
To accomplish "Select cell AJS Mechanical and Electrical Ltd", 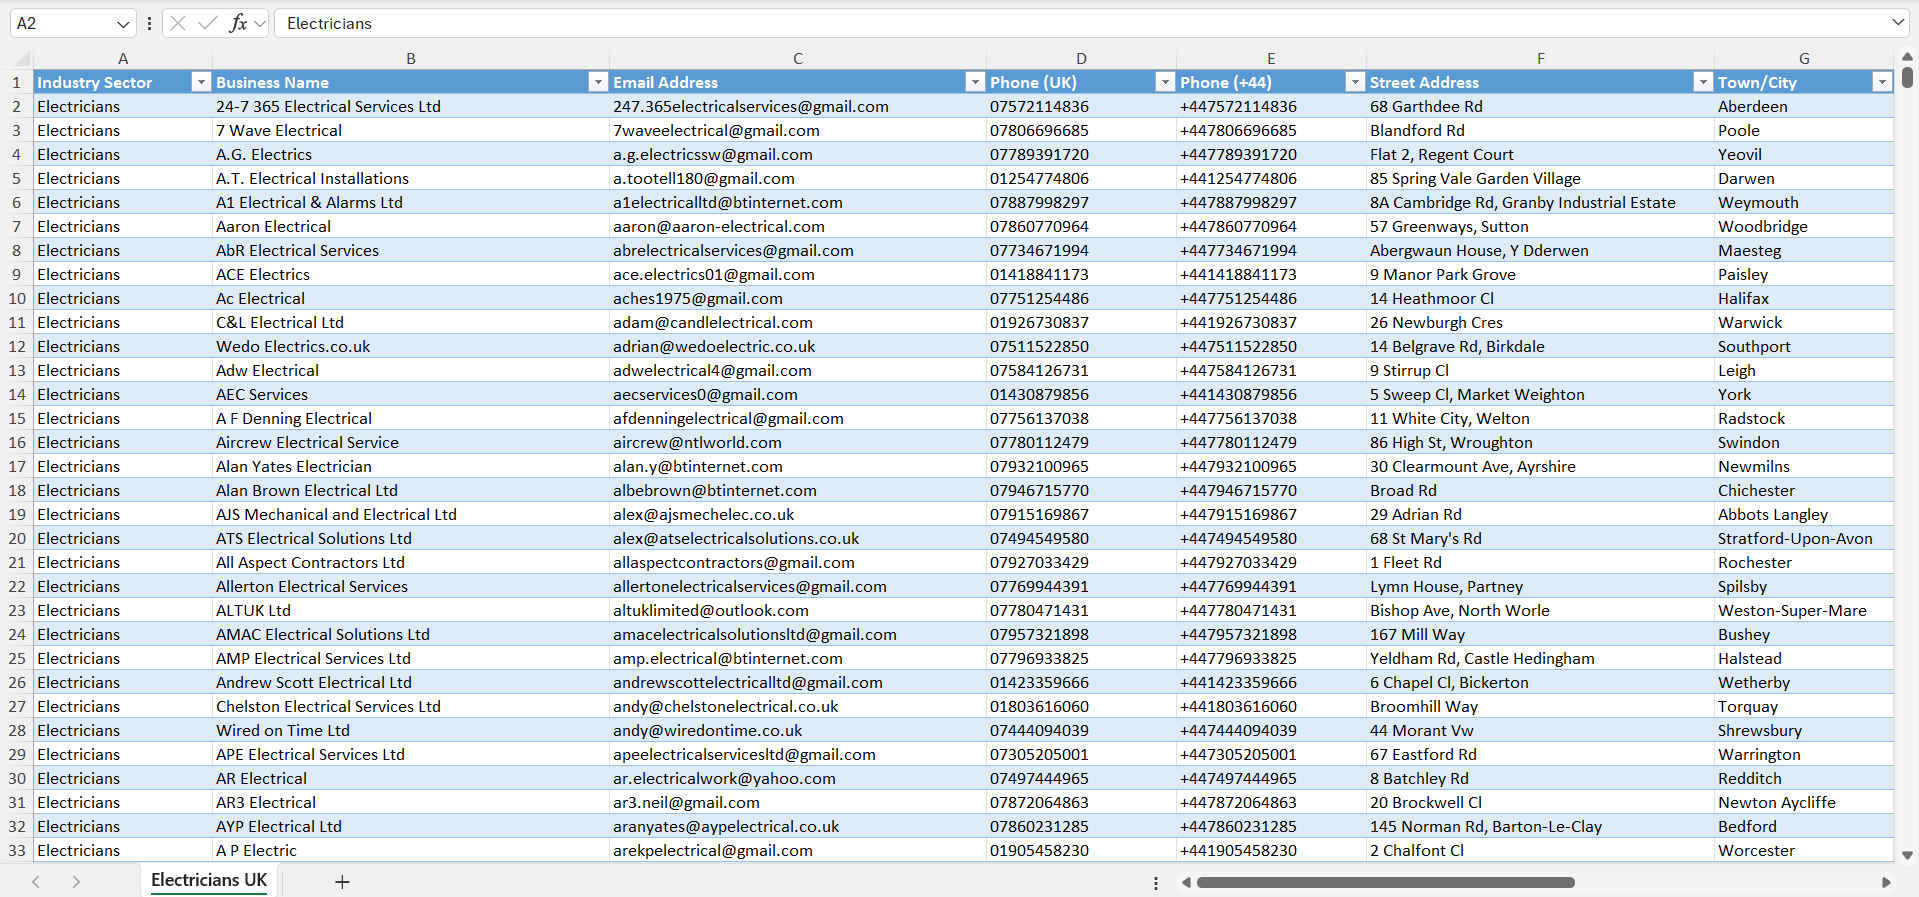I will click(x=411, y=514).
